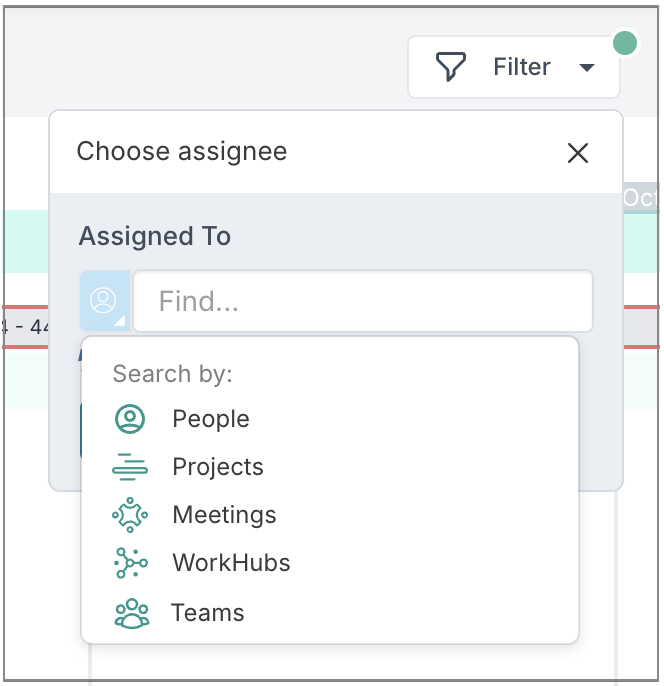The image size is (664, 686).
Task: Choose WorkHubs from the Search by list
Action: pyautogui.click(x=231, y=563)
